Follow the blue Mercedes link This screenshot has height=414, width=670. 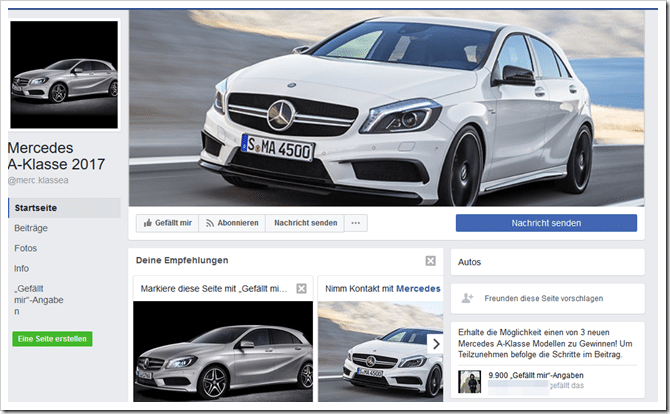418,289
